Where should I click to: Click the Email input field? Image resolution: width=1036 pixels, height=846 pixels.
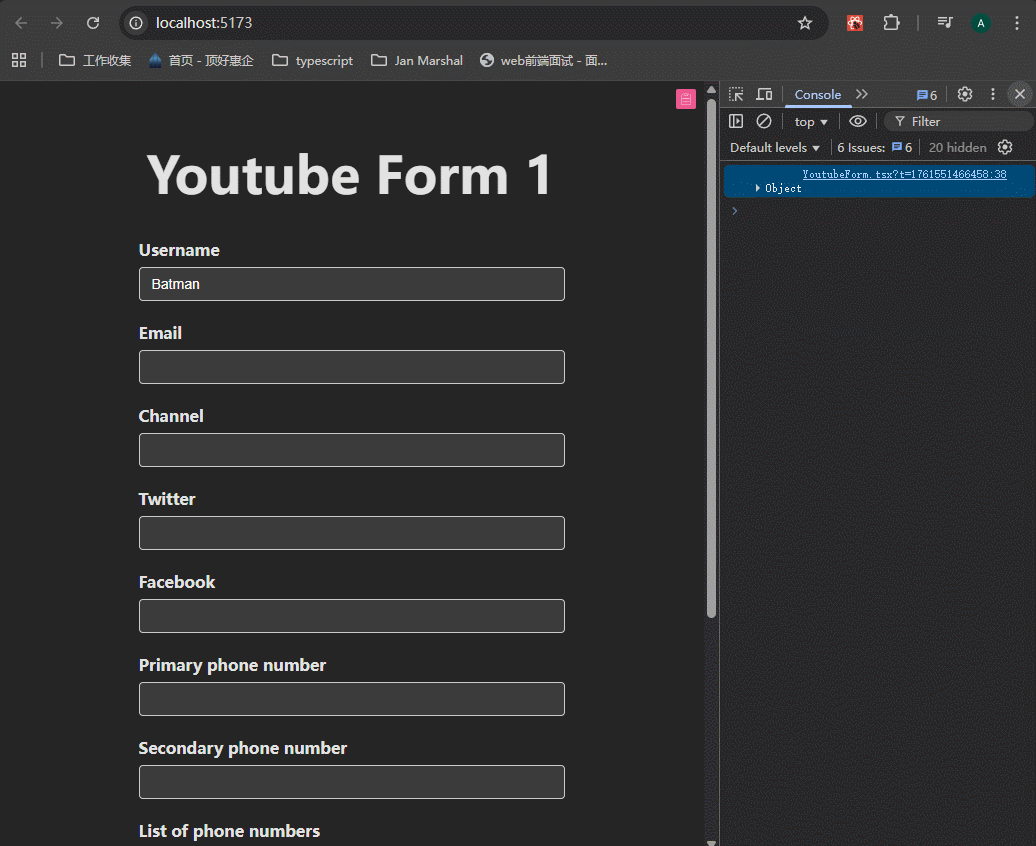click(x=351, y=367)
